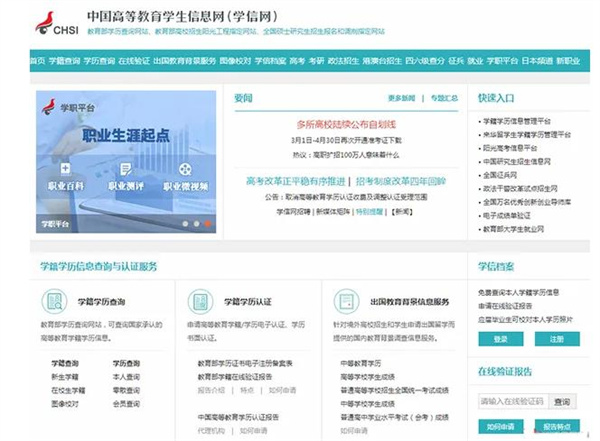The image size is (600, 441).
Task: Open 中国高等教育学历认证报告 link
Action: [238, 417]
